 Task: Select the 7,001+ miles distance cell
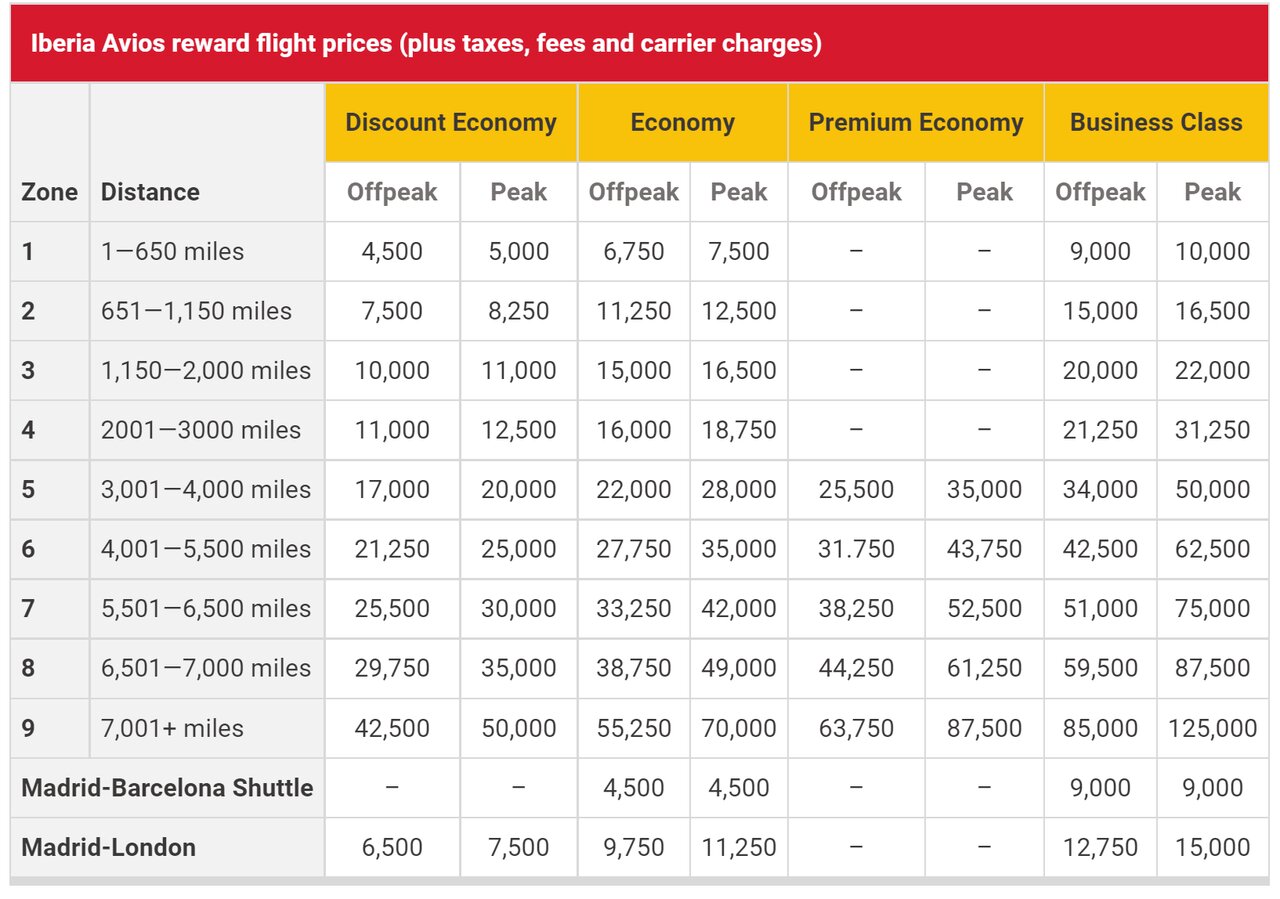(172, 728)
